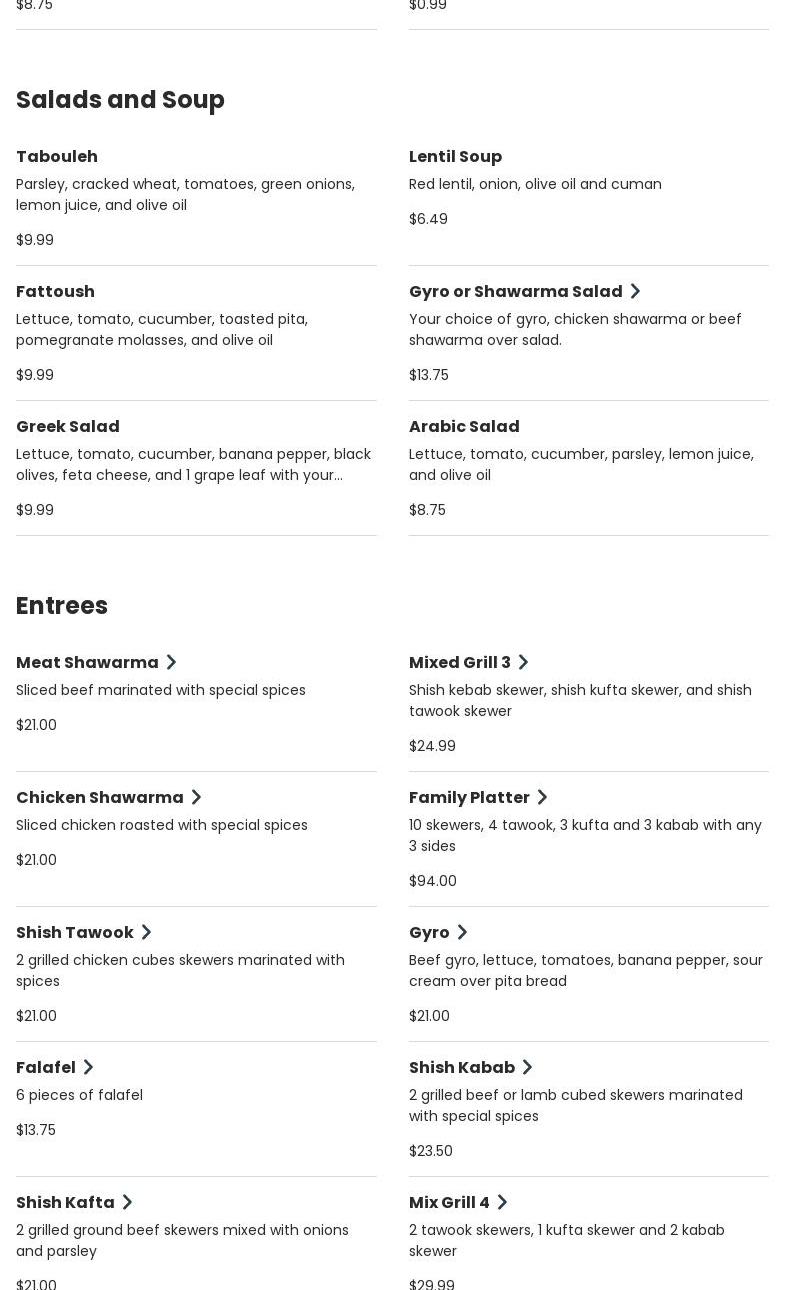
Task: Click the Shish Tawook chevron icon
Action: click(x=146, y=933)
